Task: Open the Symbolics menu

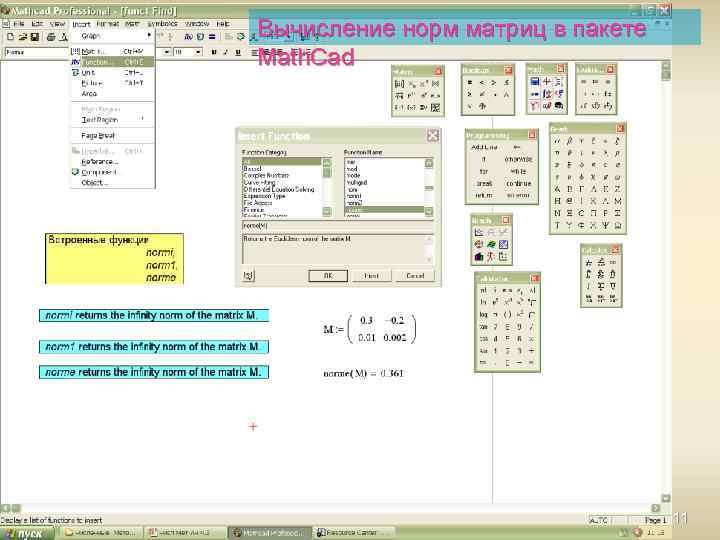Action: tap(163, 23)
